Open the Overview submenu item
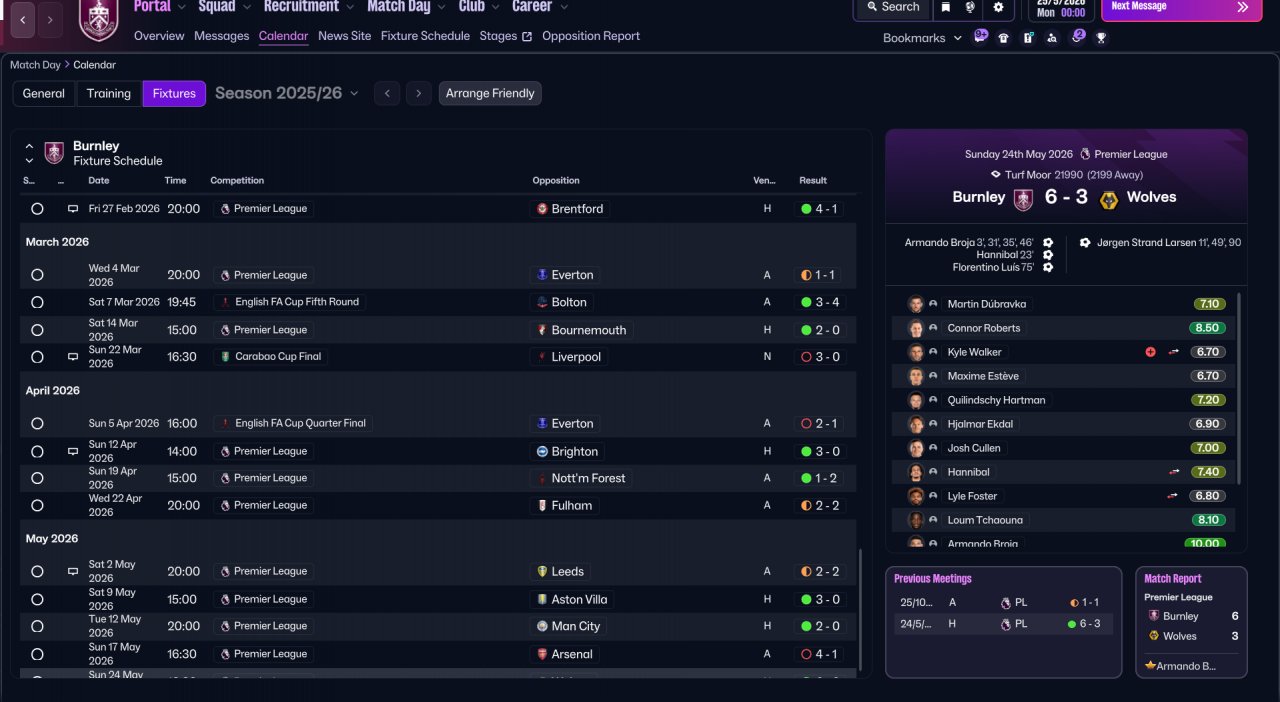The image size is (1280, 702). pyautogui.click(x=159, y=36)
